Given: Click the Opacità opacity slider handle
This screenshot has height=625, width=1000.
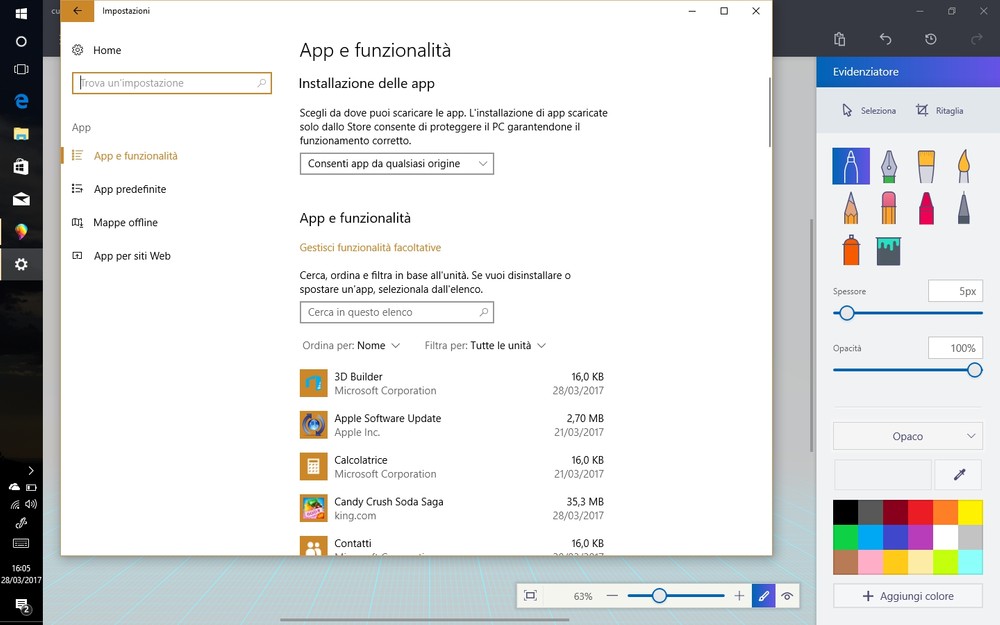Looking at the screenshot, I should coord(974,370).
